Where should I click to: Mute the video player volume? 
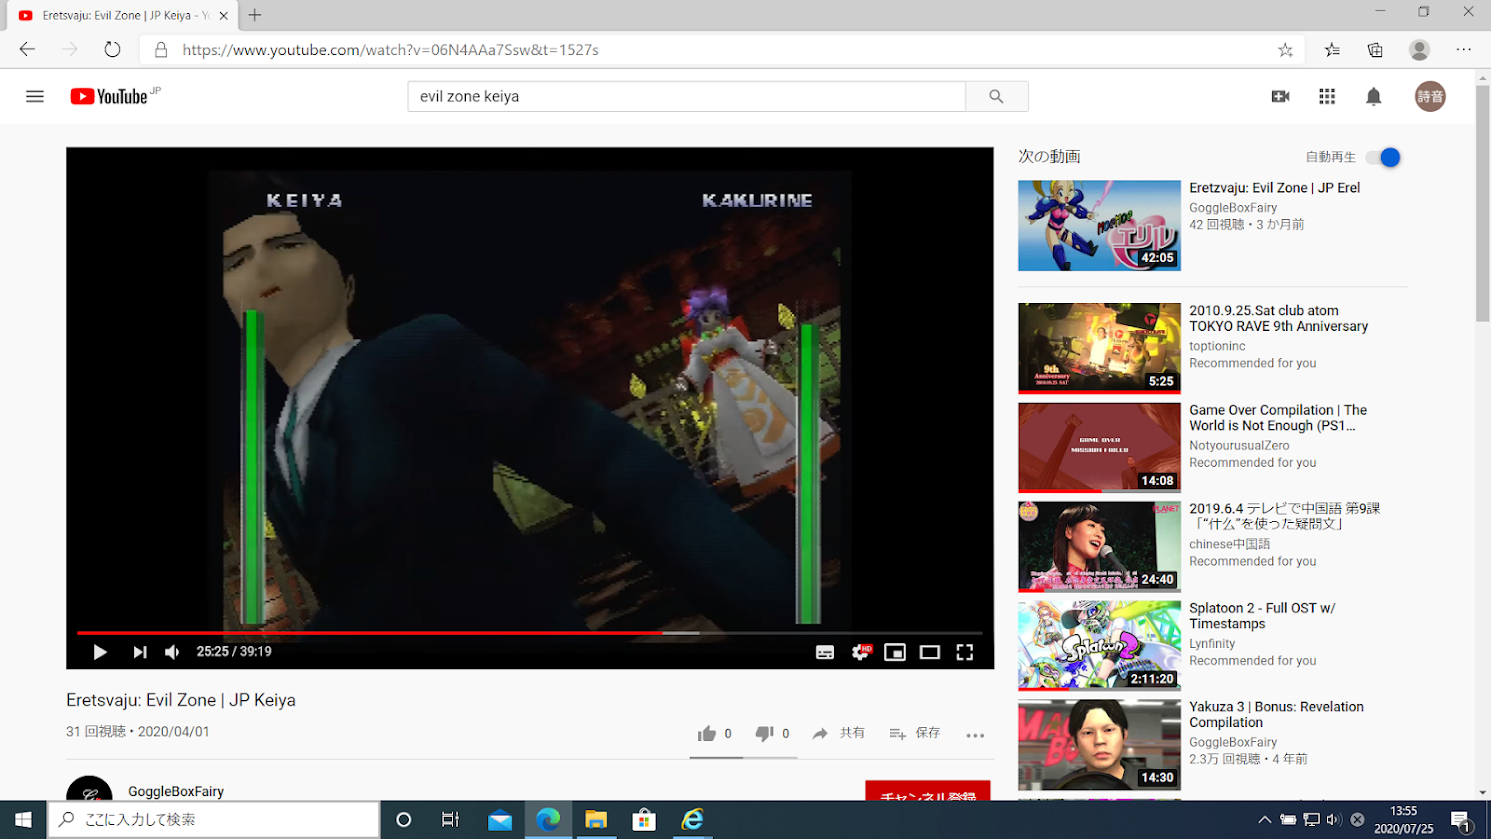pos(172,652)
